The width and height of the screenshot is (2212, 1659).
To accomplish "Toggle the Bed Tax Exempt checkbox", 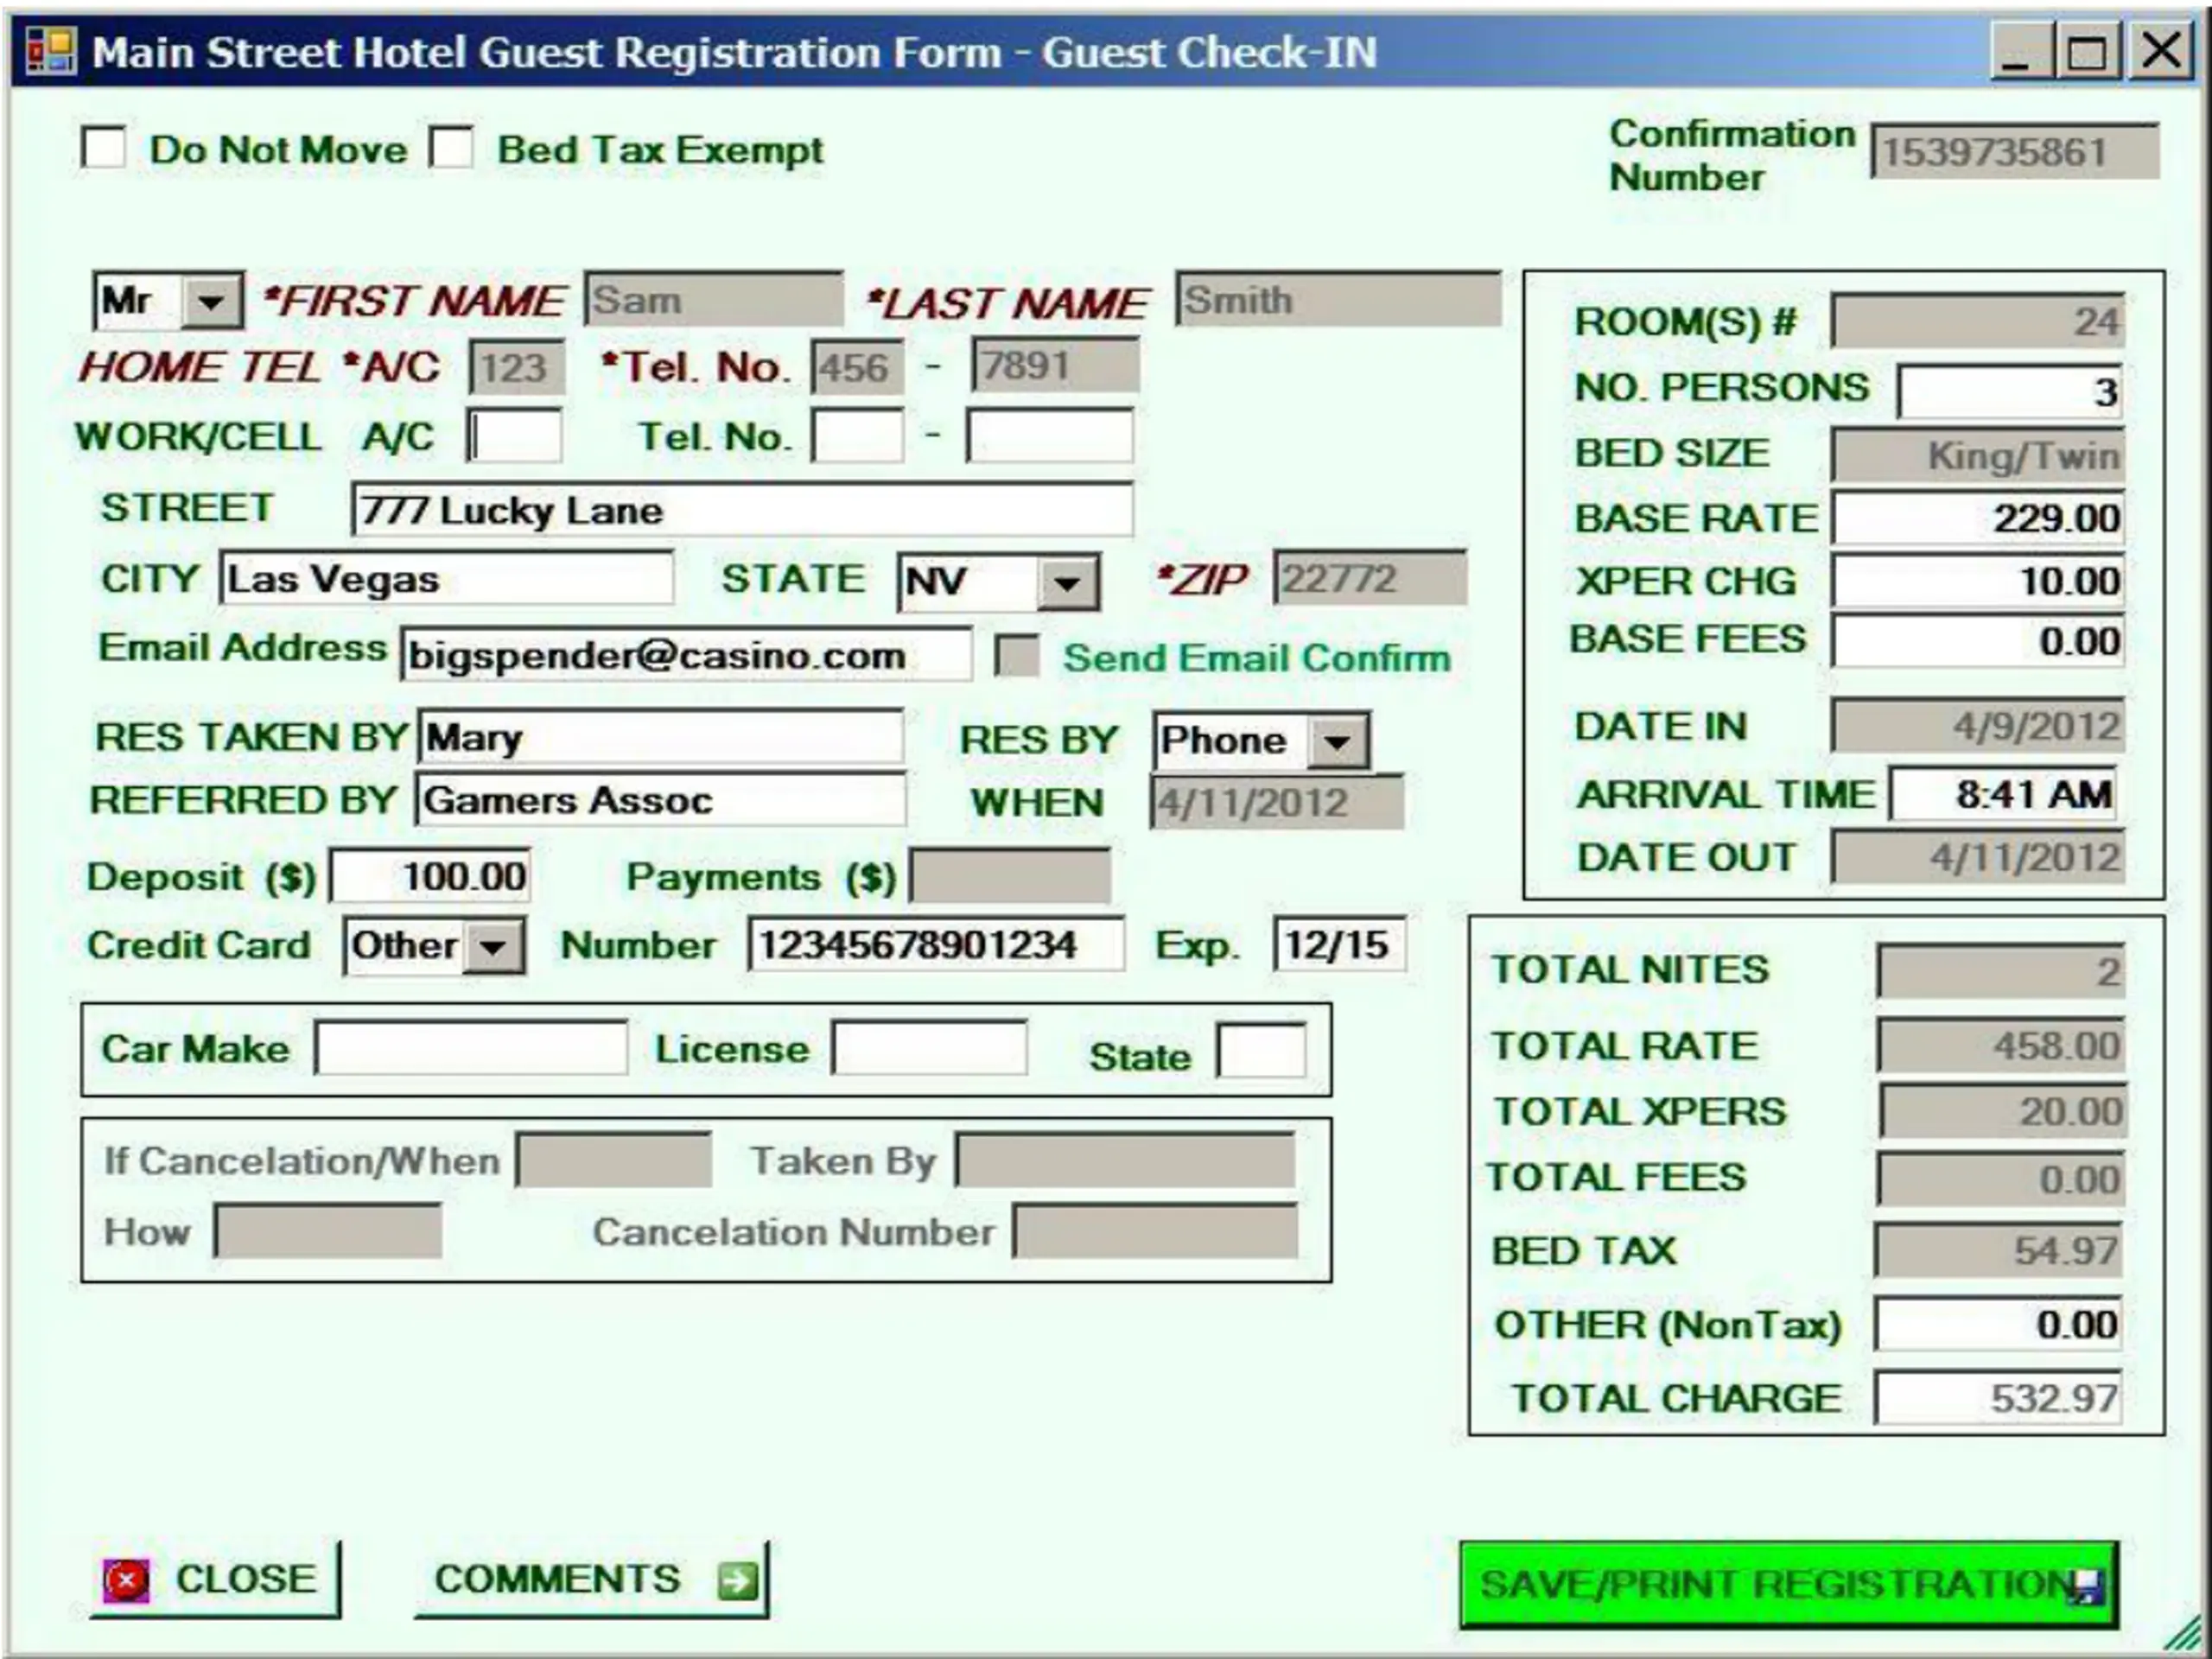I will pyautogui.click(x=451, y=148).
